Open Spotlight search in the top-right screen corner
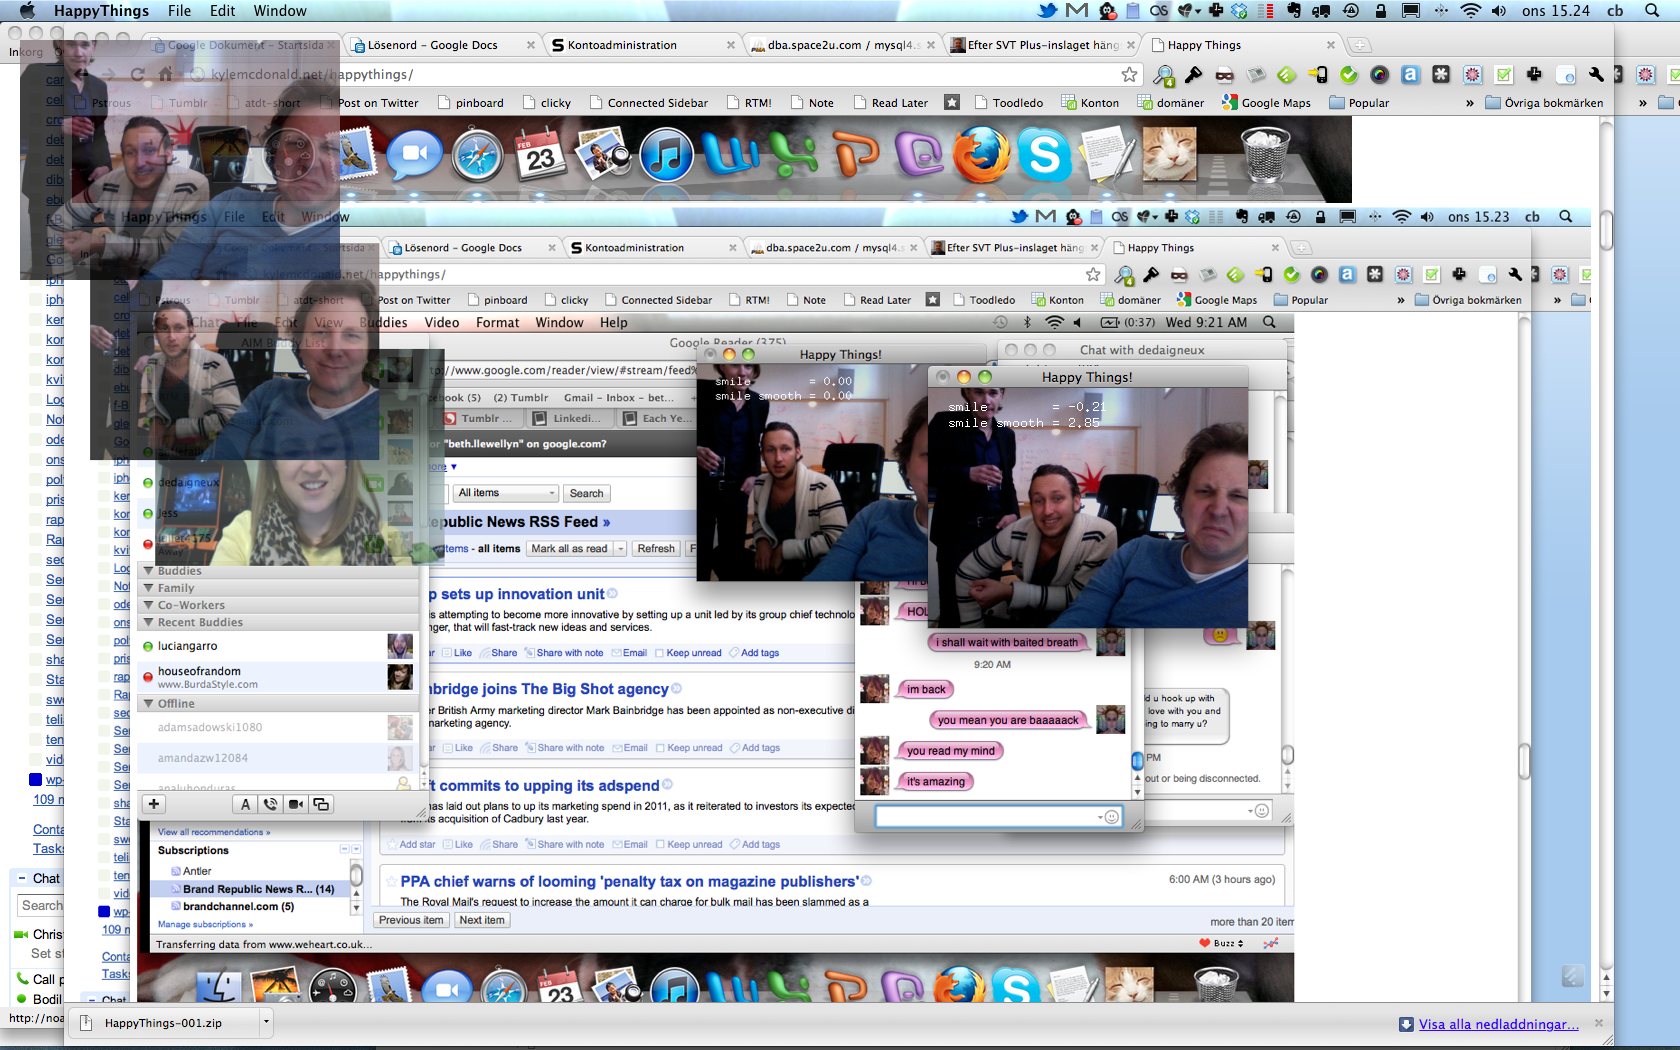Viewport: 1680px width, 1050px height. click(1652, 11)
